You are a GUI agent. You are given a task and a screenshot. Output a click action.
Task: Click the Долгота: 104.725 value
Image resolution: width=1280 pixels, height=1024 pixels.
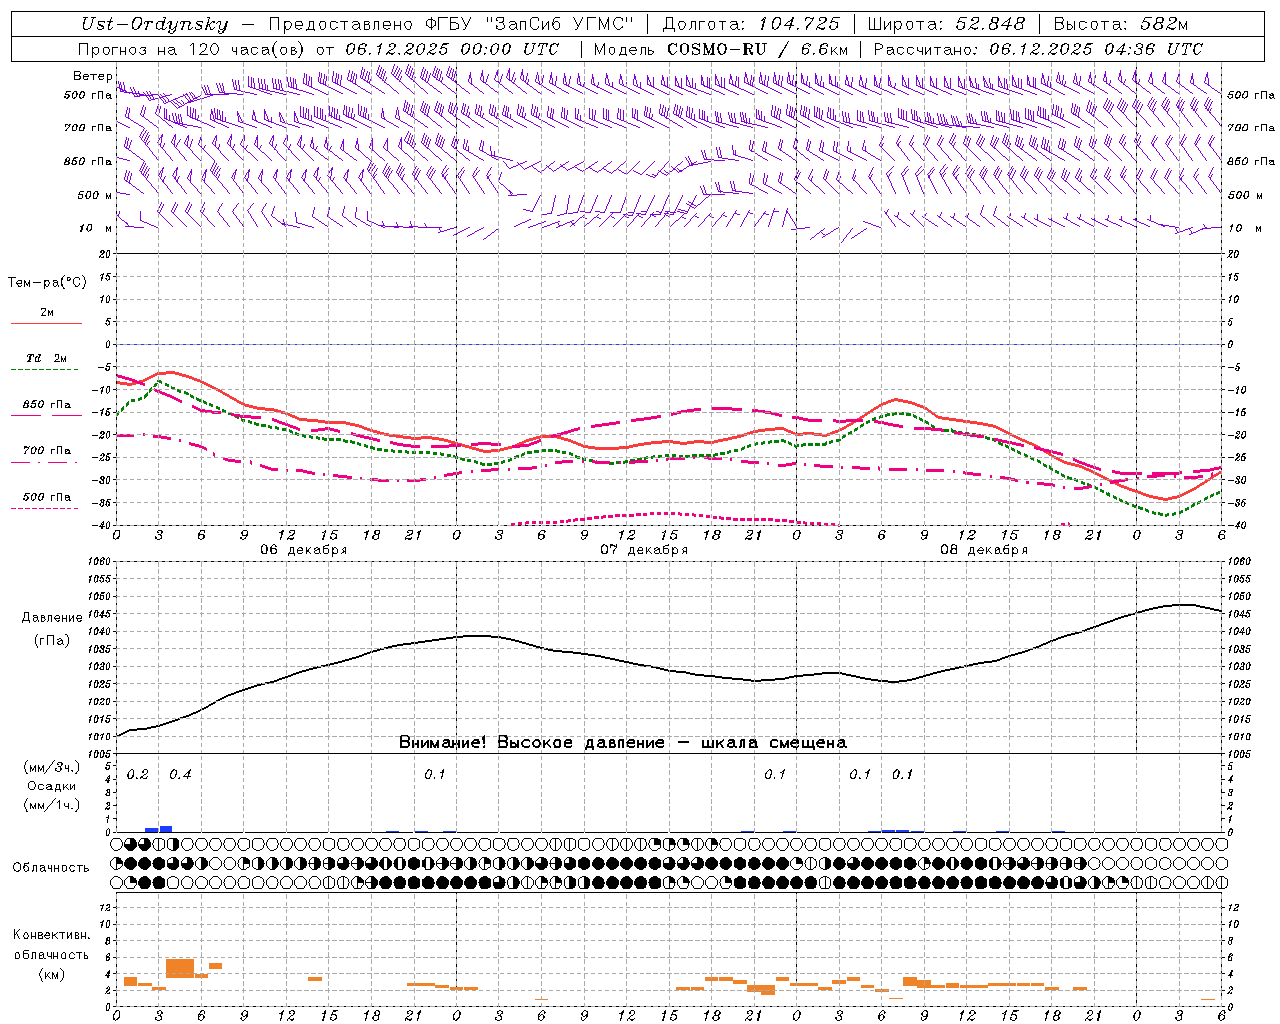[x=751, y=24]
